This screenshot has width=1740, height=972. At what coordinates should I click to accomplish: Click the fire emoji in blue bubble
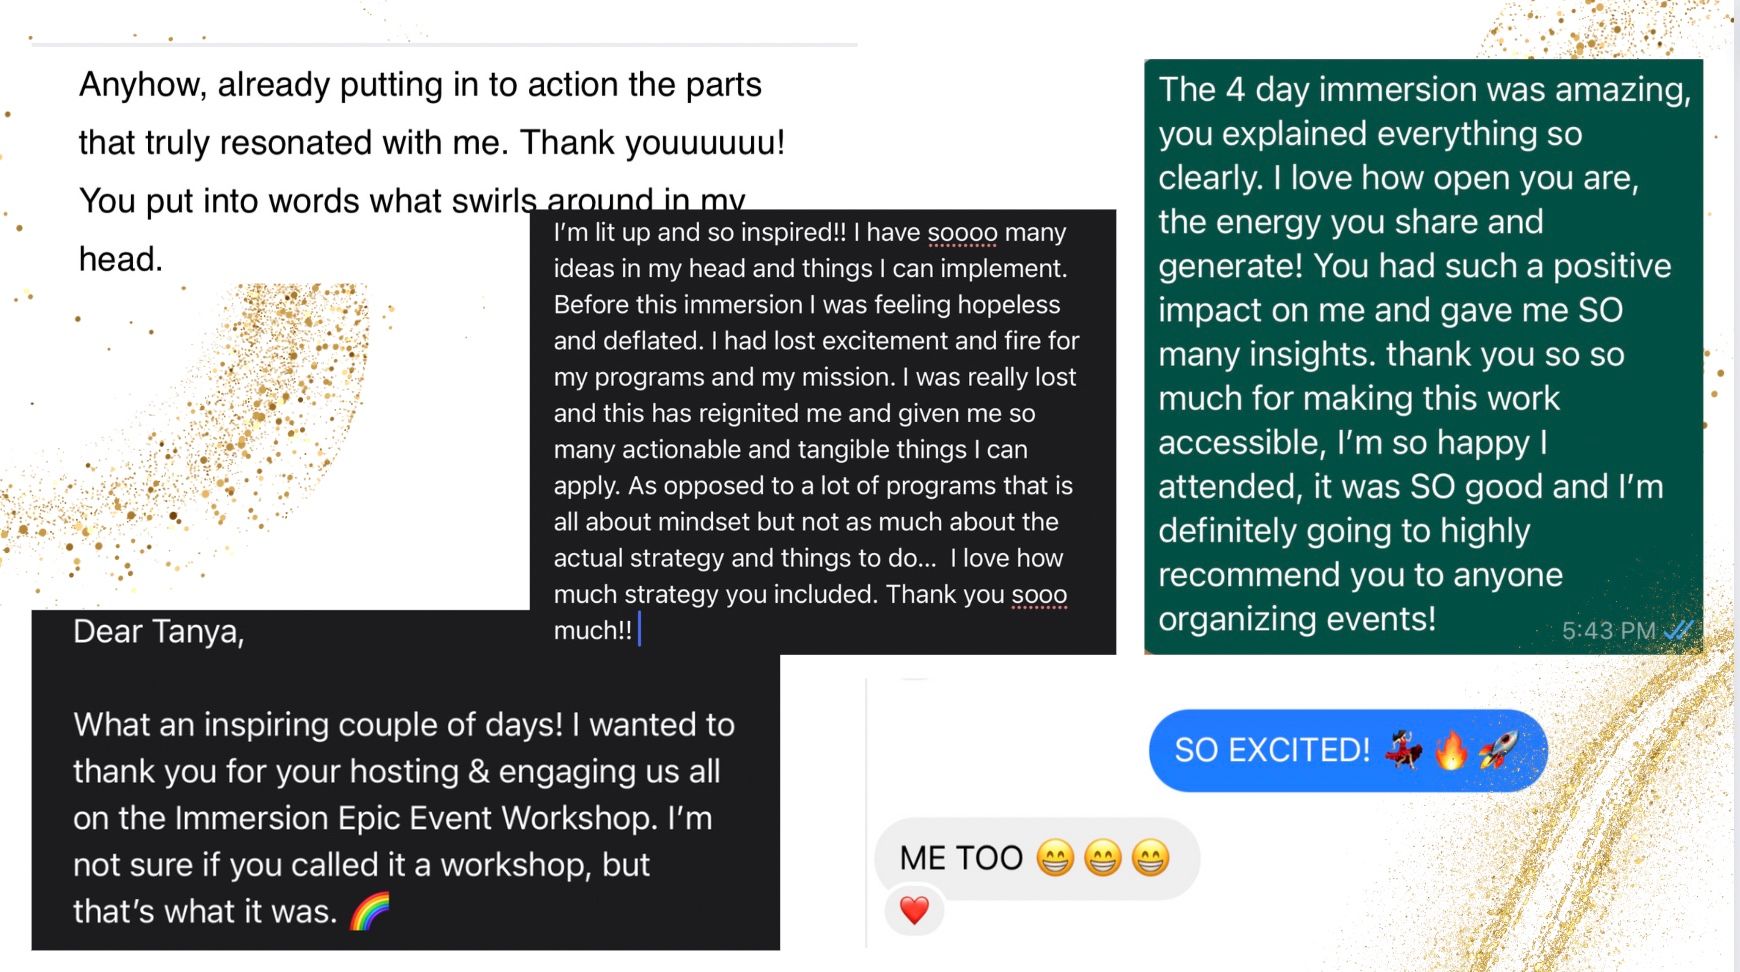click(1450, 749)
